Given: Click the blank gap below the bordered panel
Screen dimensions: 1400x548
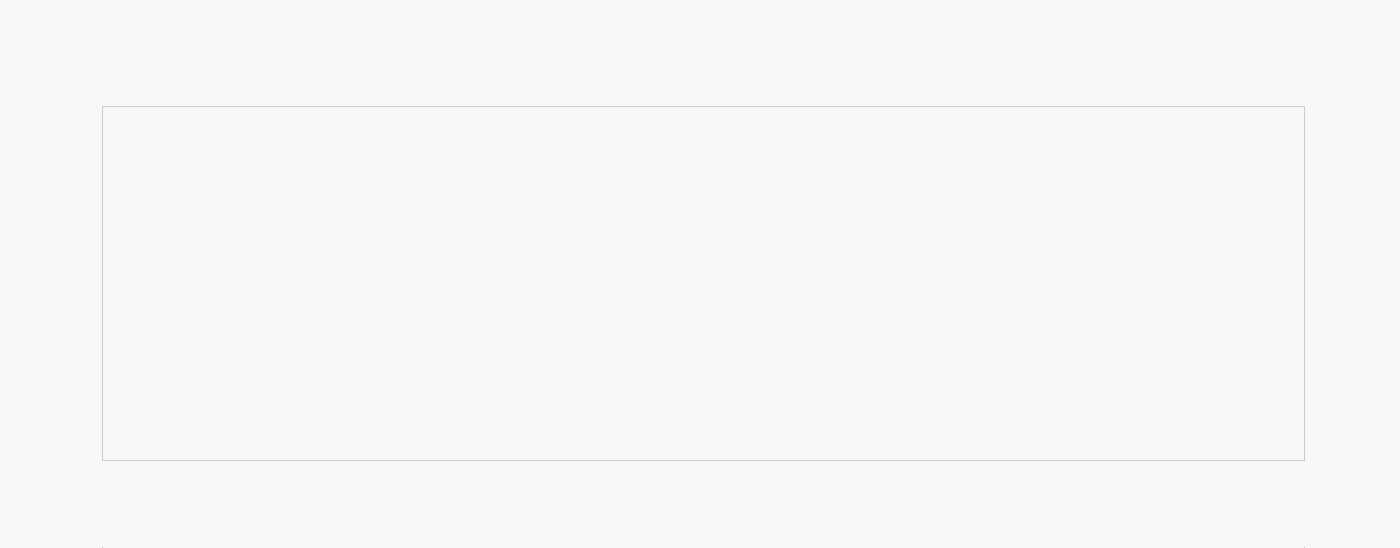Looking at the screenshot, I should 700,502.
